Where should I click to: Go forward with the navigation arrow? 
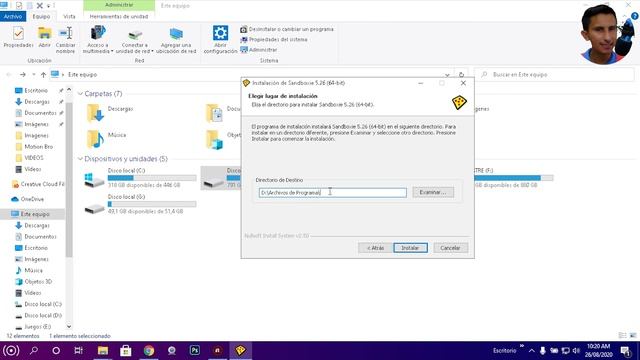click(x=22, y=75)
